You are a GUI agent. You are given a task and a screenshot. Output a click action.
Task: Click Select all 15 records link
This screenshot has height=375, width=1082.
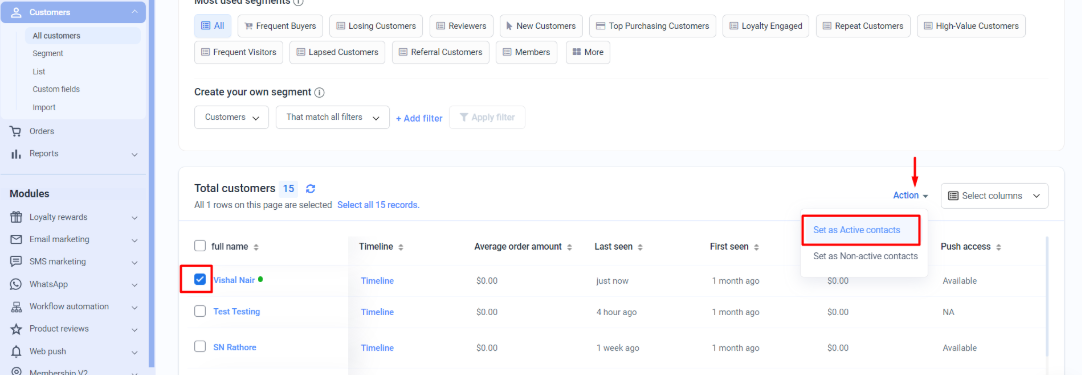click(378, 205)
